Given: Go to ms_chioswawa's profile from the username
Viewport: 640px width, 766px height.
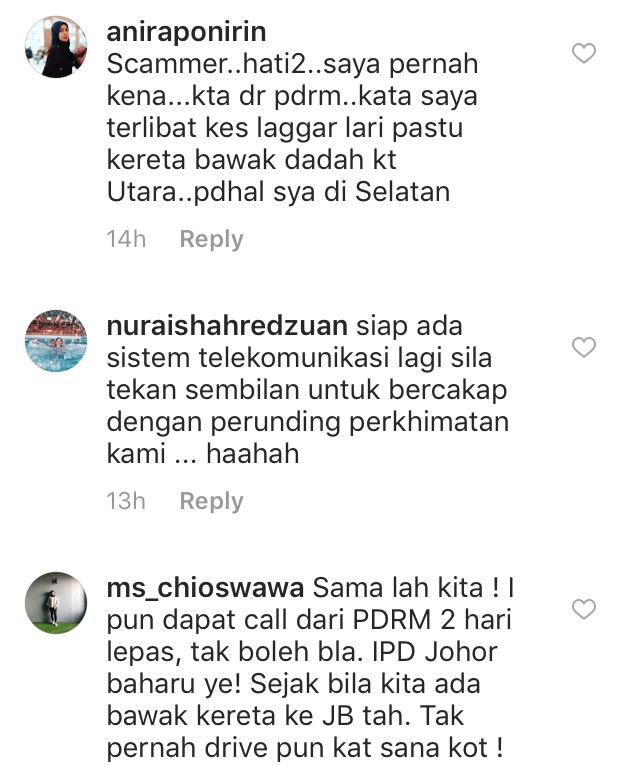Looking at the screenshot, I should point(205,588).
